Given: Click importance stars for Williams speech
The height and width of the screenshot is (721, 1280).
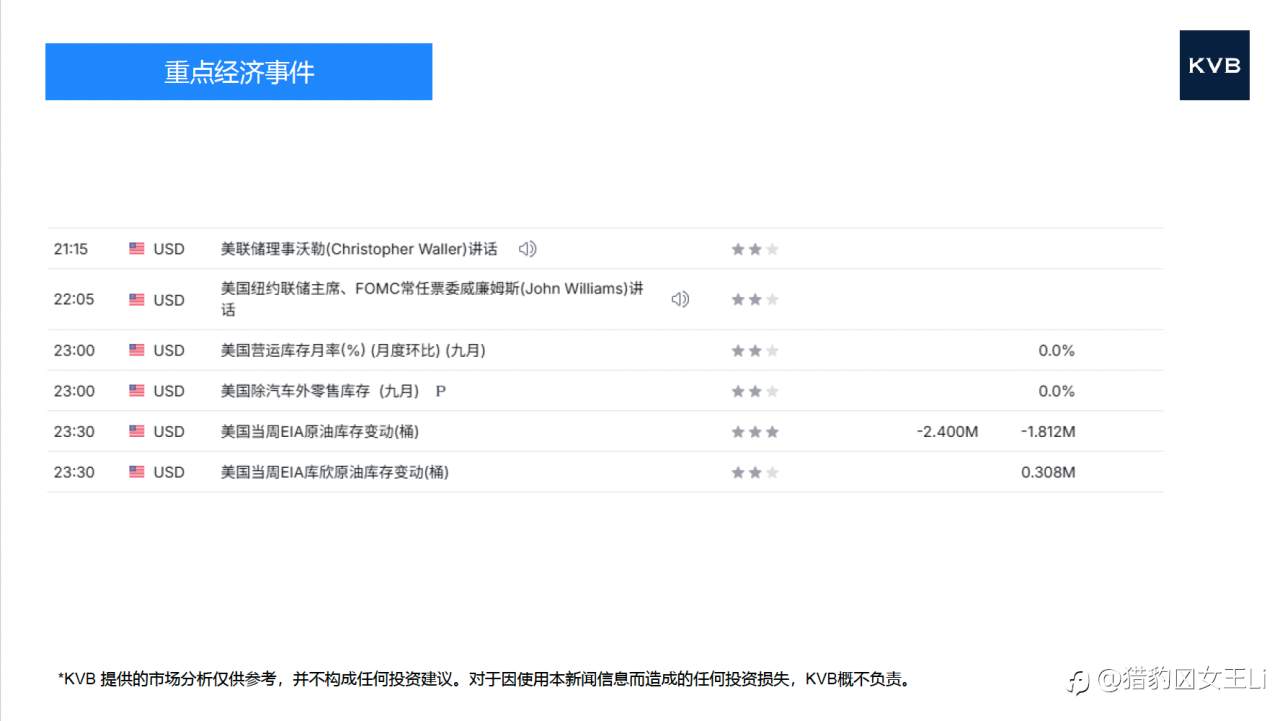Looking at the screenshot, I should point(755,299).
